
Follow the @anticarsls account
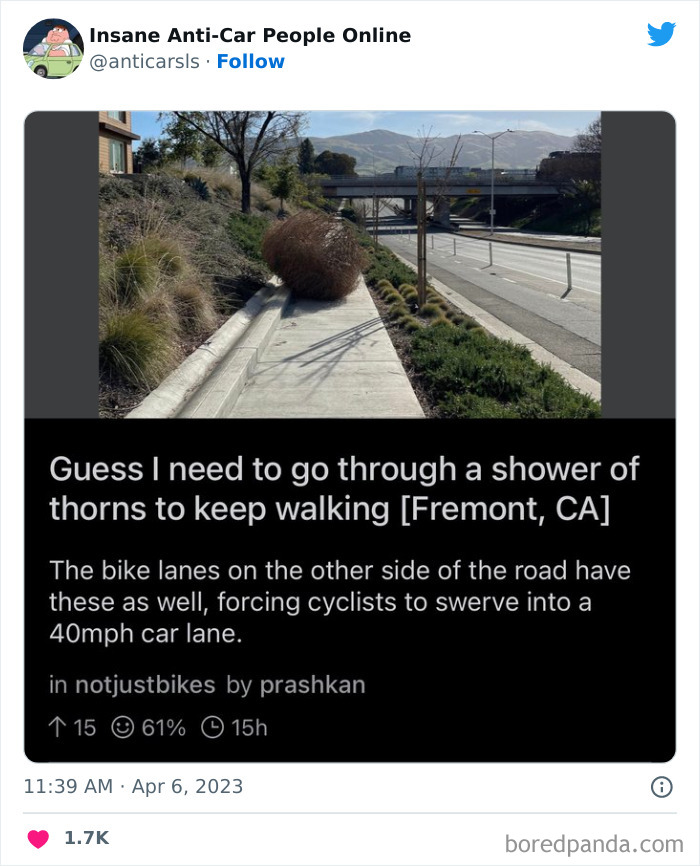[x=251, y=61]
